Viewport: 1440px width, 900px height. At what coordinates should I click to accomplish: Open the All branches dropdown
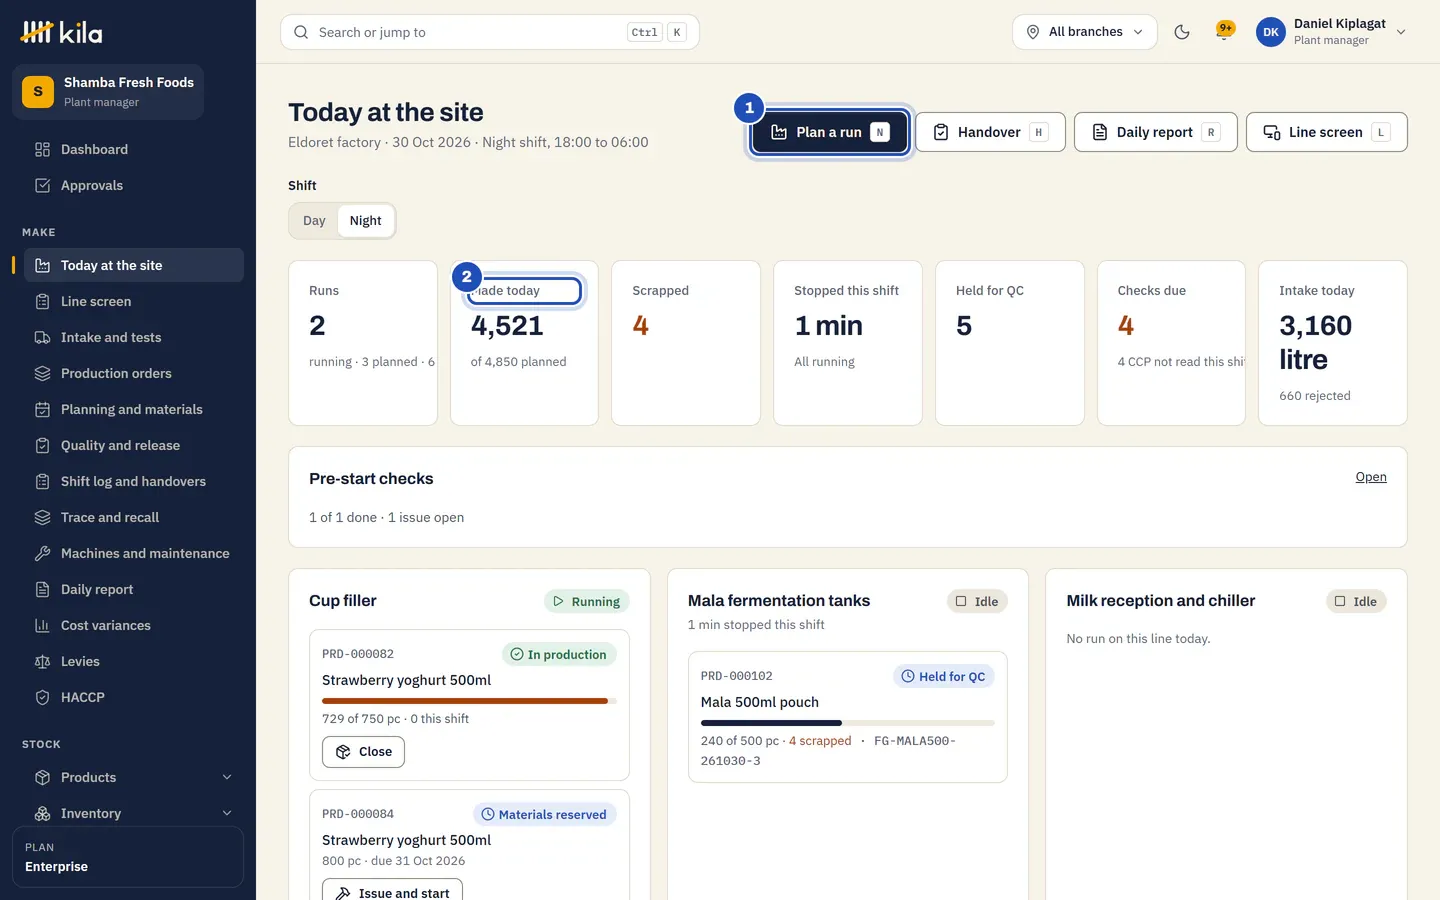1085,32
